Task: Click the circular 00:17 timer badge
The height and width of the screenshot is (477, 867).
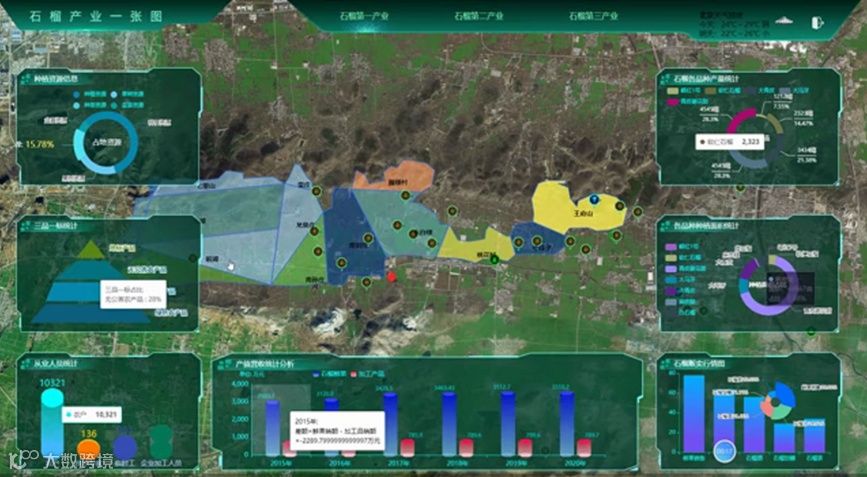Action: 724,451
